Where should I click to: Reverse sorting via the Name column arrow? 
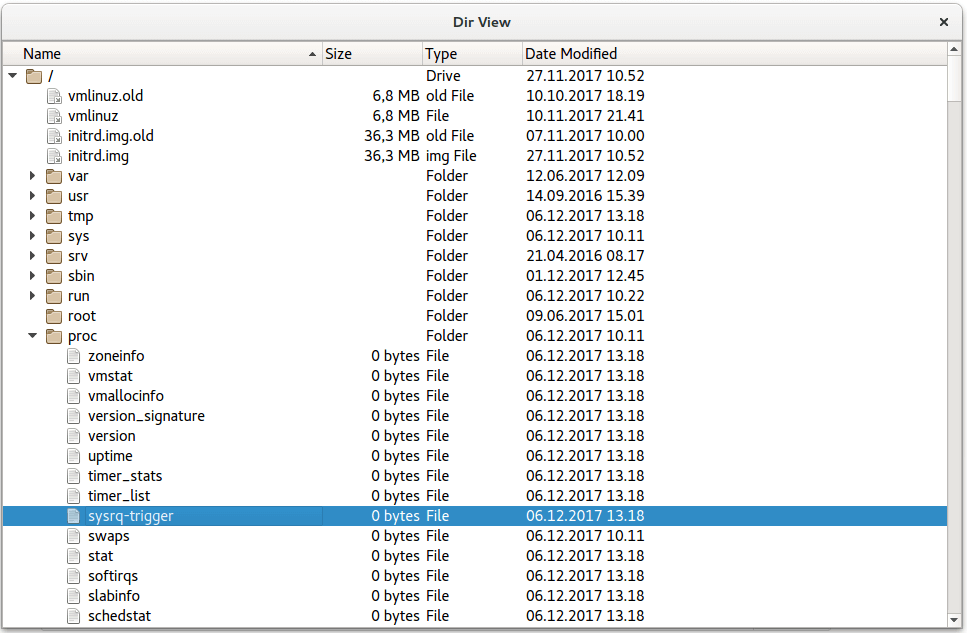coord(313,53)
